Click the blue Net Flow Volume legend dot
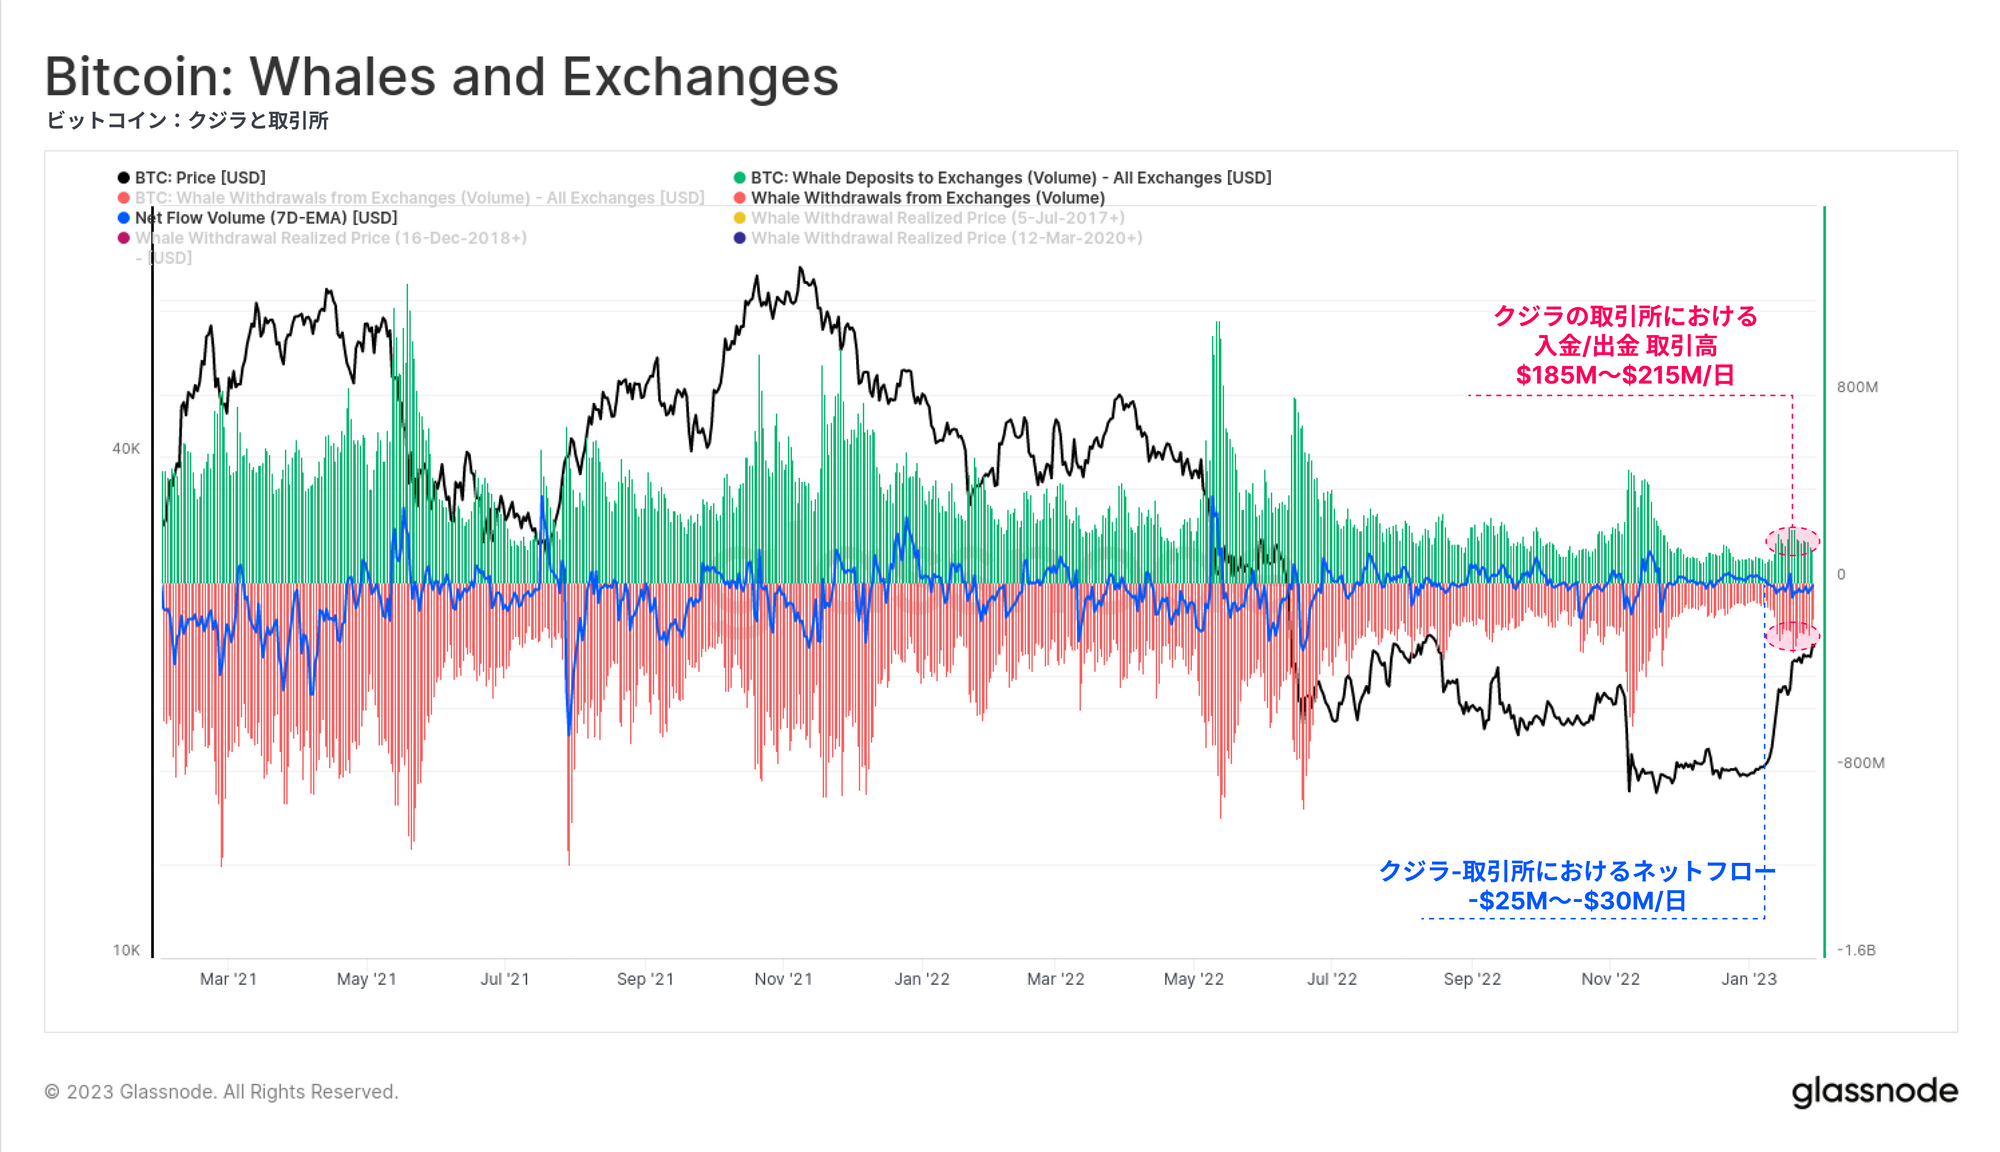Screen dimensions: 2000x1152 click(124, 218)
